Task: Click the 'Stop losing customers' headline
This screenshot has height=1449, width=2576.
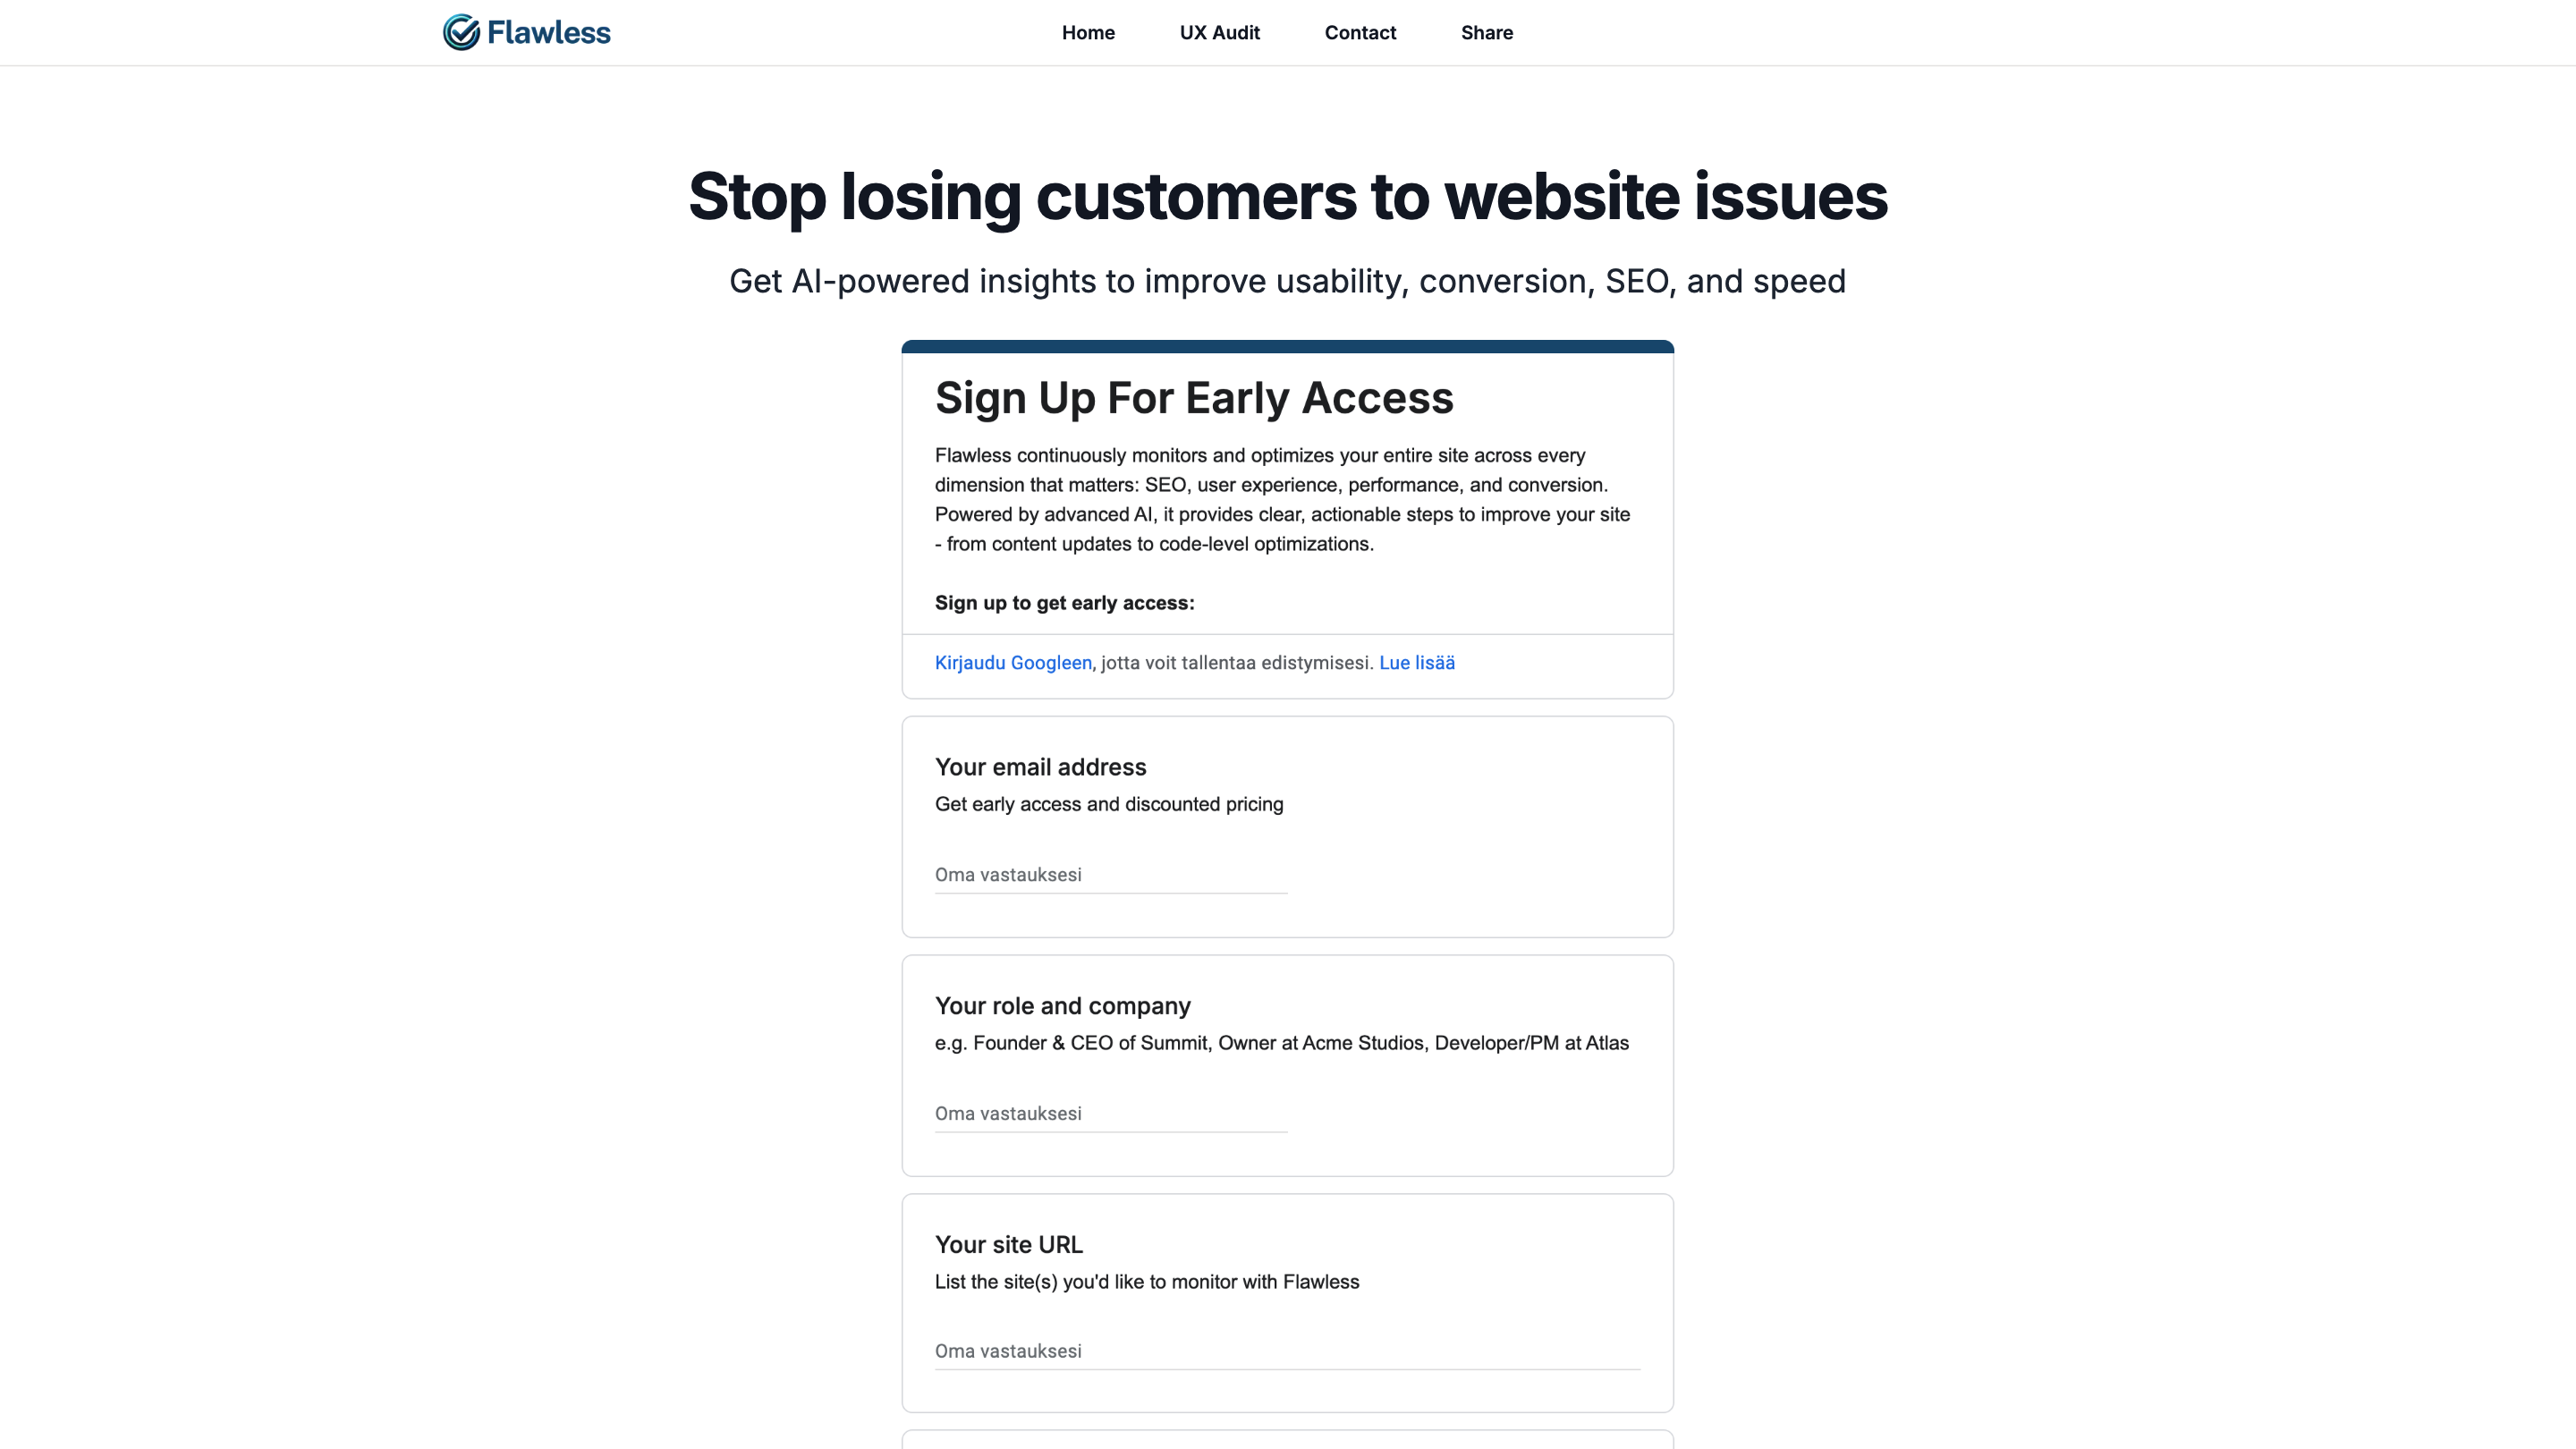Action: [x=1287, y=196]
